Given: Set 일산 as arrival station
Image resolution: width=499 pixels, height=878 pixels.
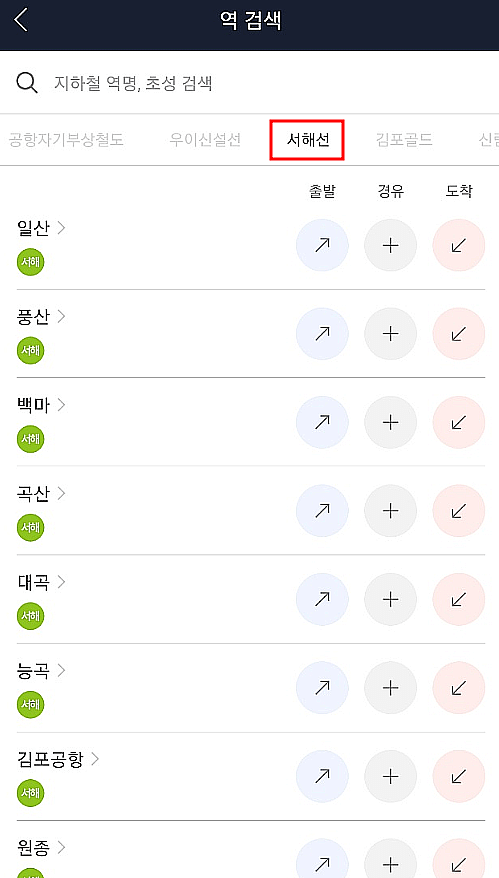Looking at the screenshot, I should point(459,245).
